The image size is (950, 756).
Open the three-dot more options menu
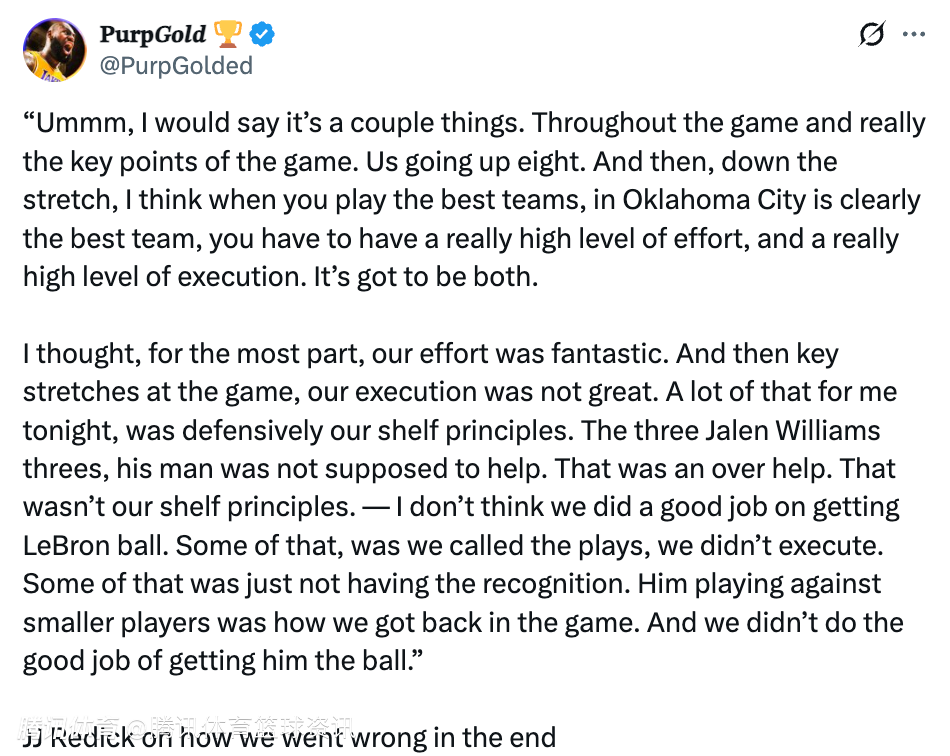point(914,34)
